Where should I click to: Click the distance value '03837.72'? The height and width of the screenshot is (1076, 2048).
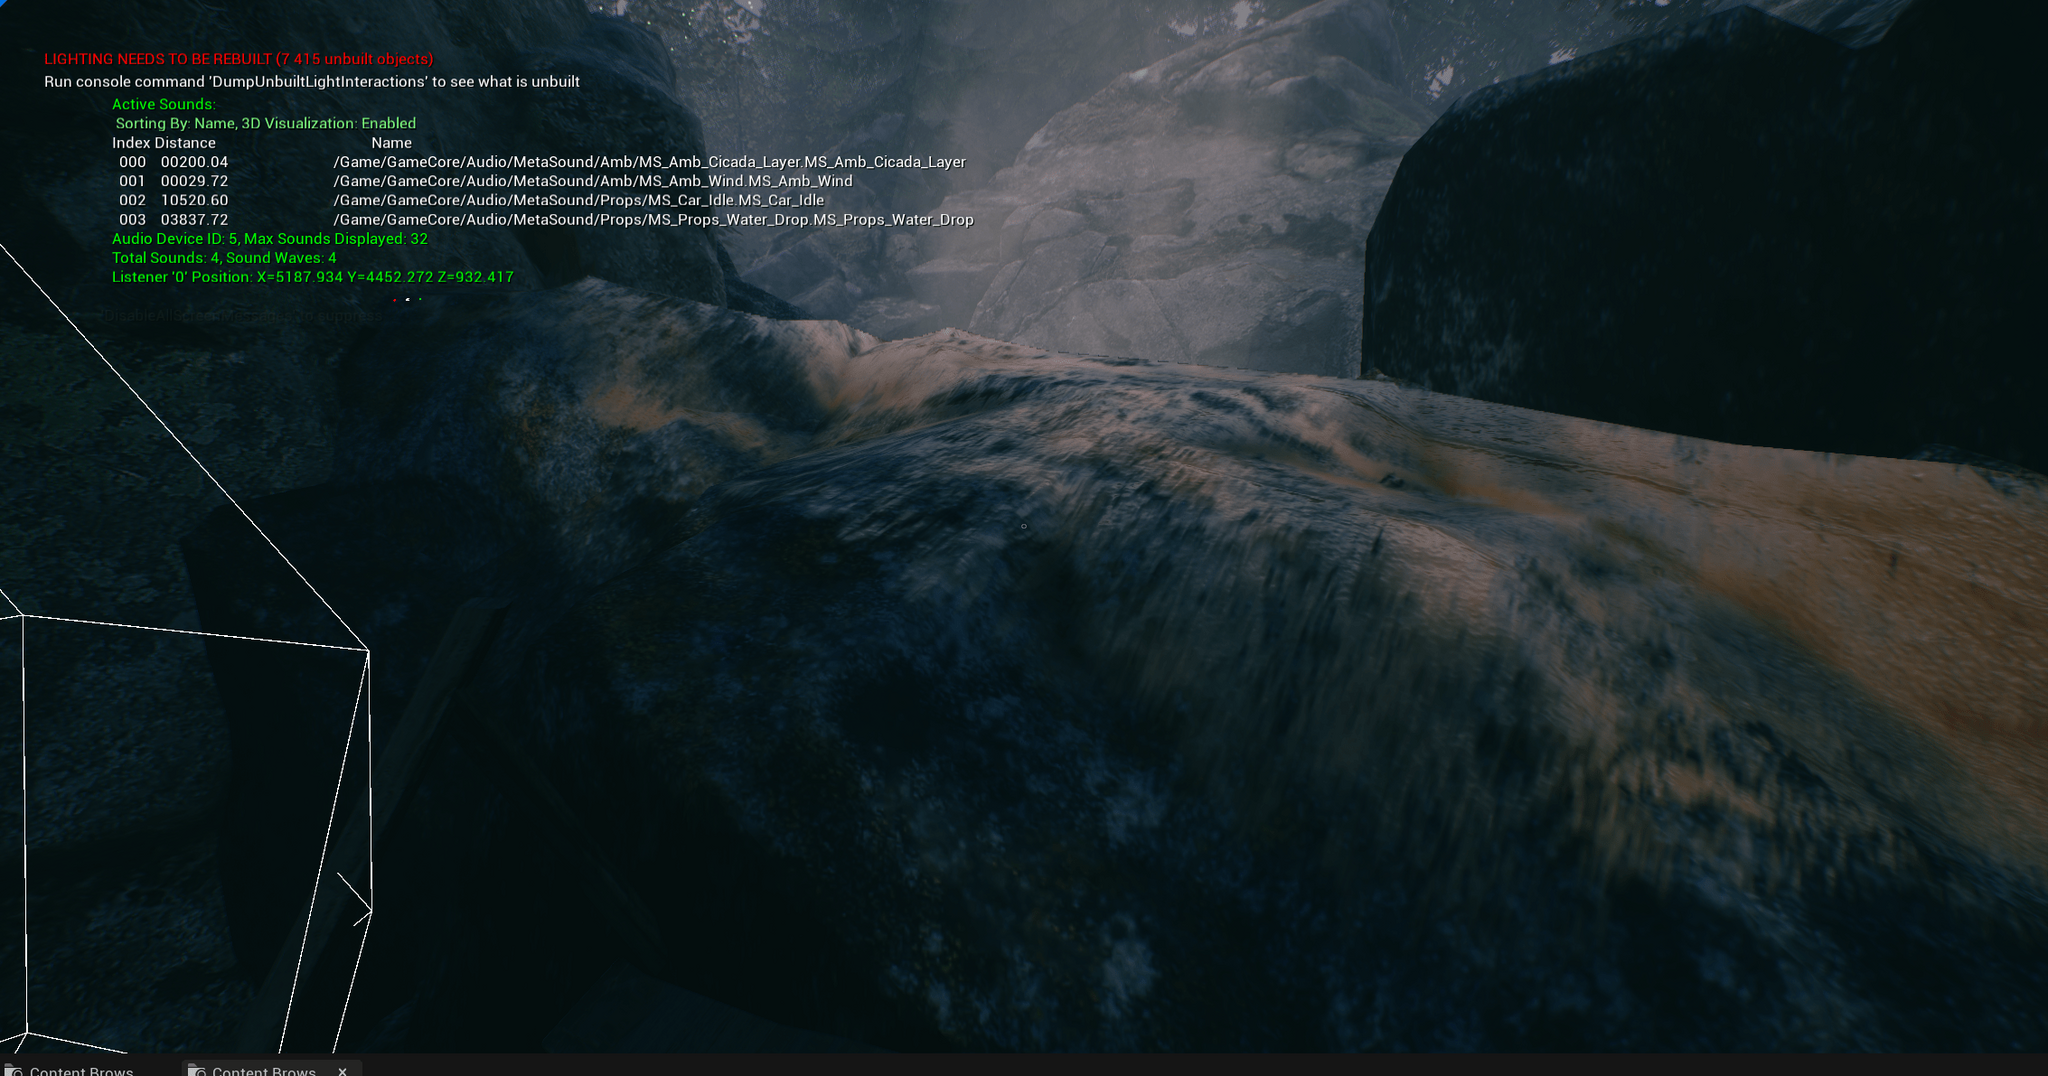click(x=195, y=220)
